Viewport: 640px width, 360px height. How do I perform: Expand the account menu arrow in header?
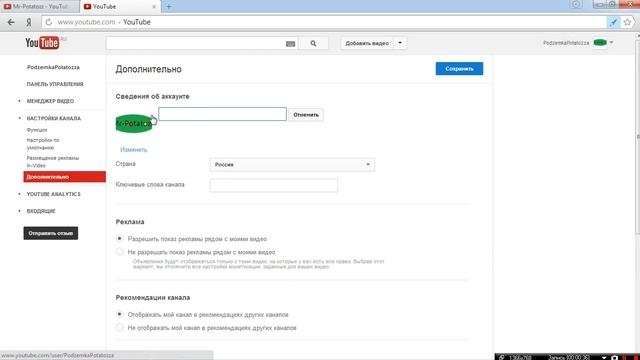611,42
